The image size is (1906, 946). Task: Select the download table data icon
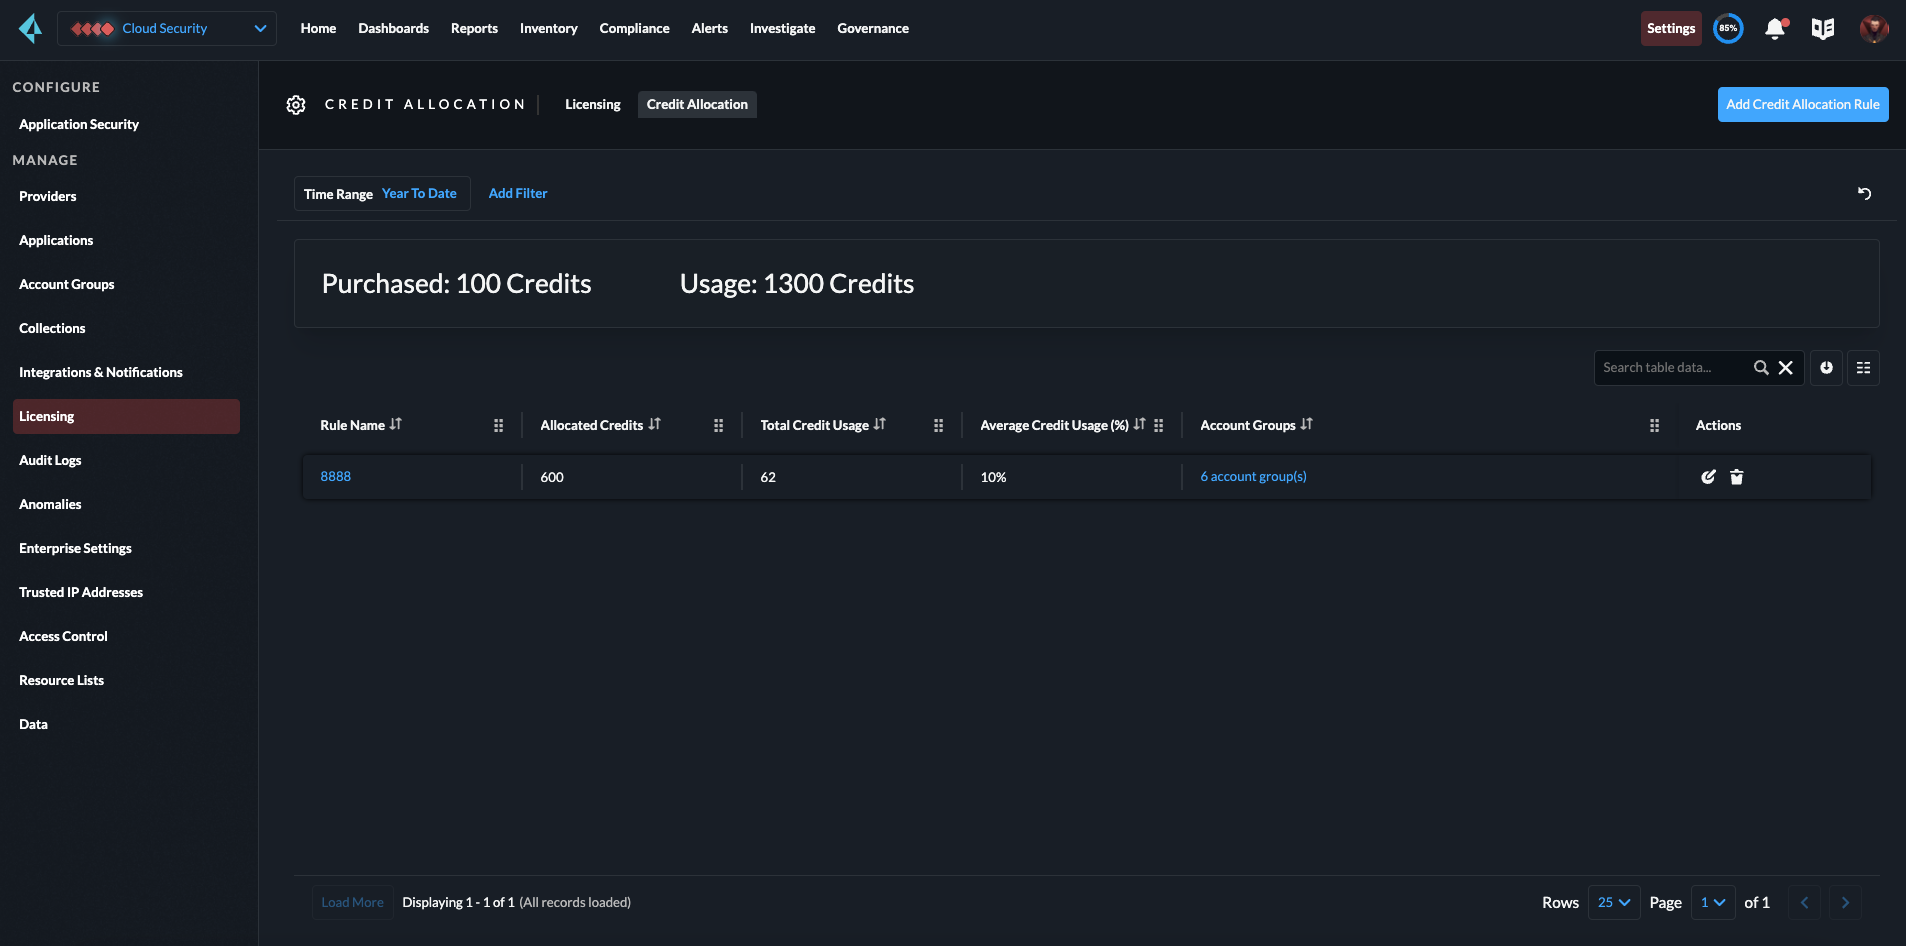1826,367
